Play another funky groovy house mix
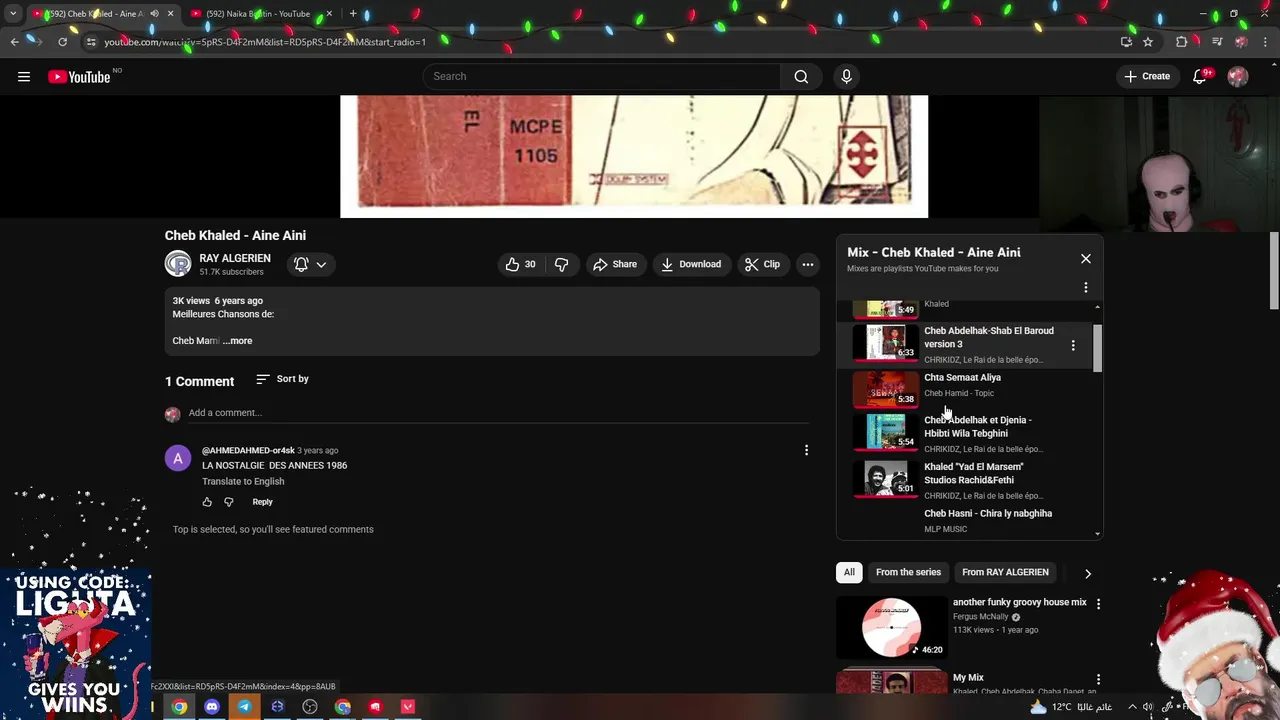 coord(1019,603)
